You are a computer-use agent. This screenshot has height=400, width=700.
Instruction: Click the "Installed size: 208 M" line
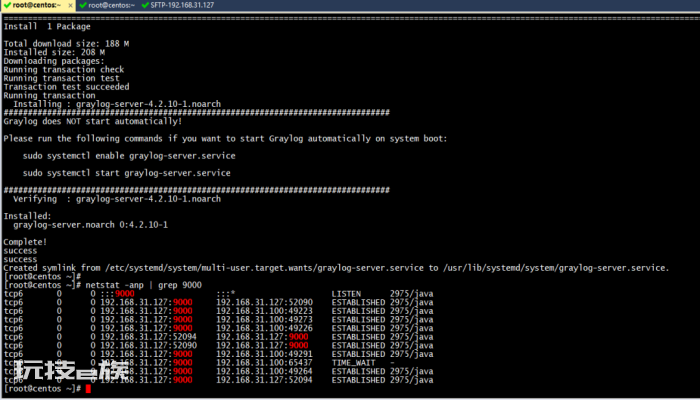point(54,53)
